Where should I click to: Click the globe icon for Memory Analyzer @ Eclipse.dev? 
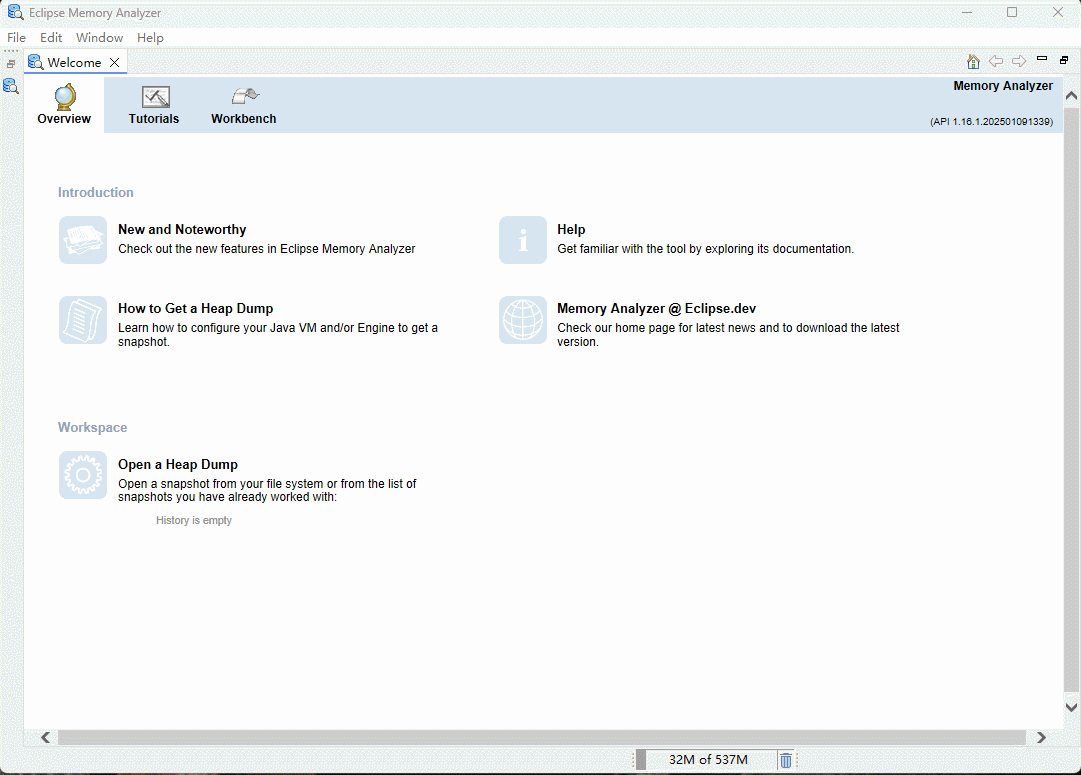coord(523,320)
